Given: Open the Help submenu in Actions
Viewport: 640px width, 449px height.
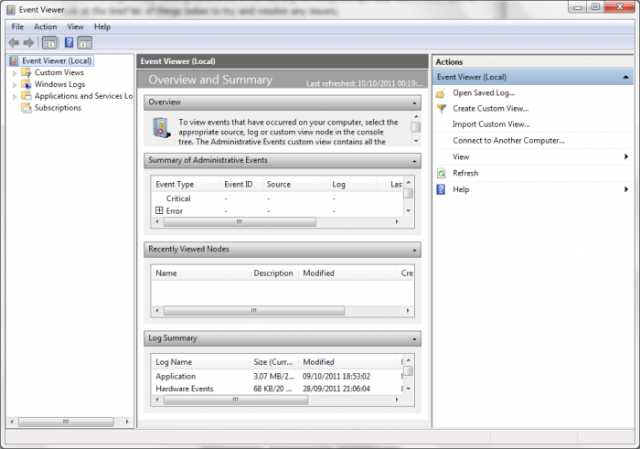Looking at the screenshot, I should 626,189.
